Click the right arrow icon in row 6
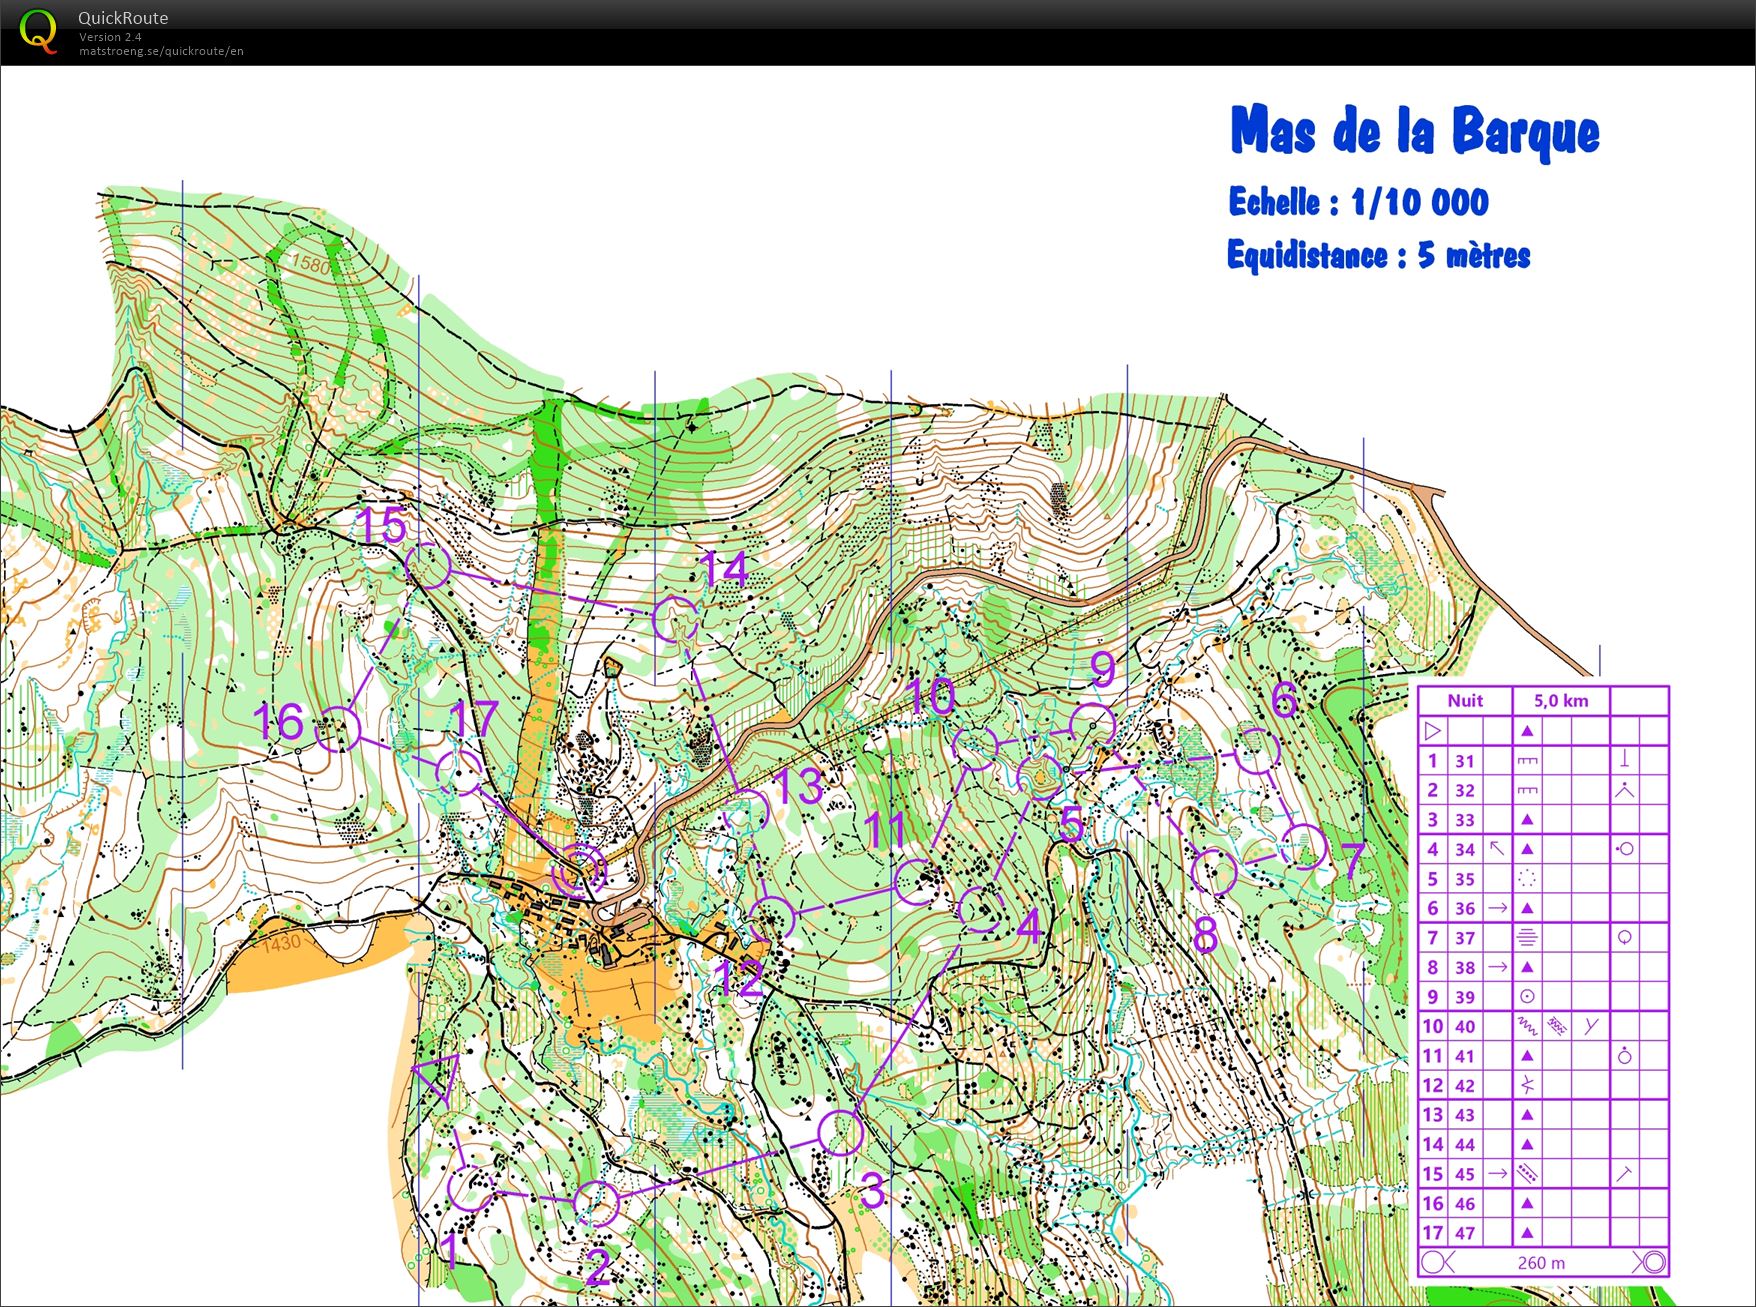1756x1307 pixels. 1497,908
